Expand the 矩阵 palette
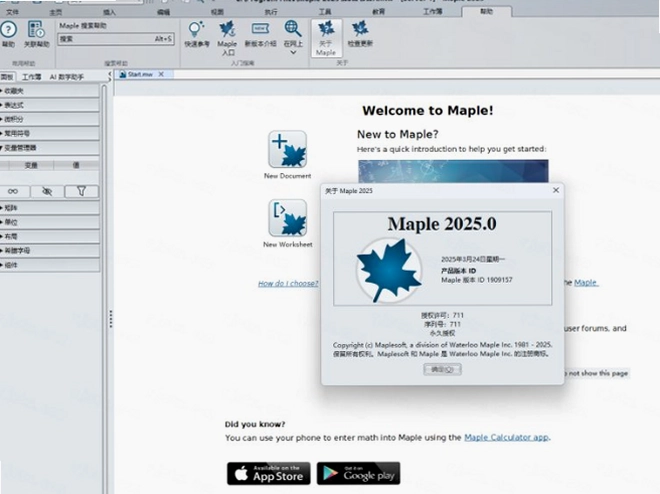This screenshot has height=494, width=660. coord(50,208)
